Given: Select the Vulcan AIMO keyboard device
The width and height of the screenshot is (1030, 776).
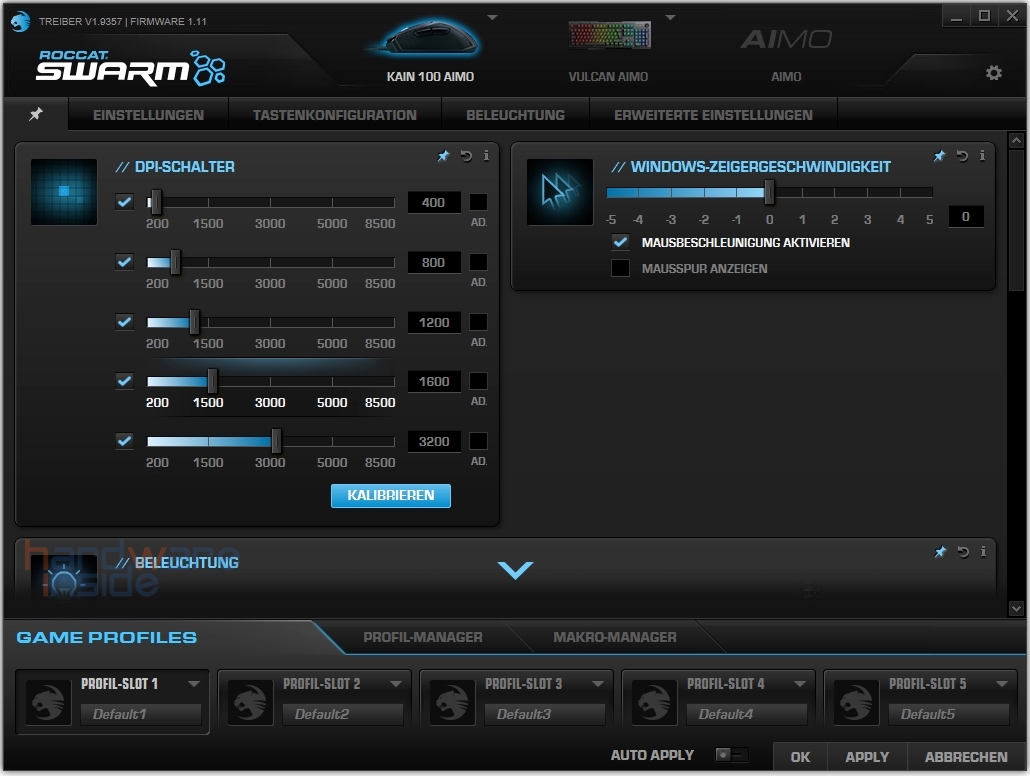Looking at the screenshot, I should pos(608,50).
